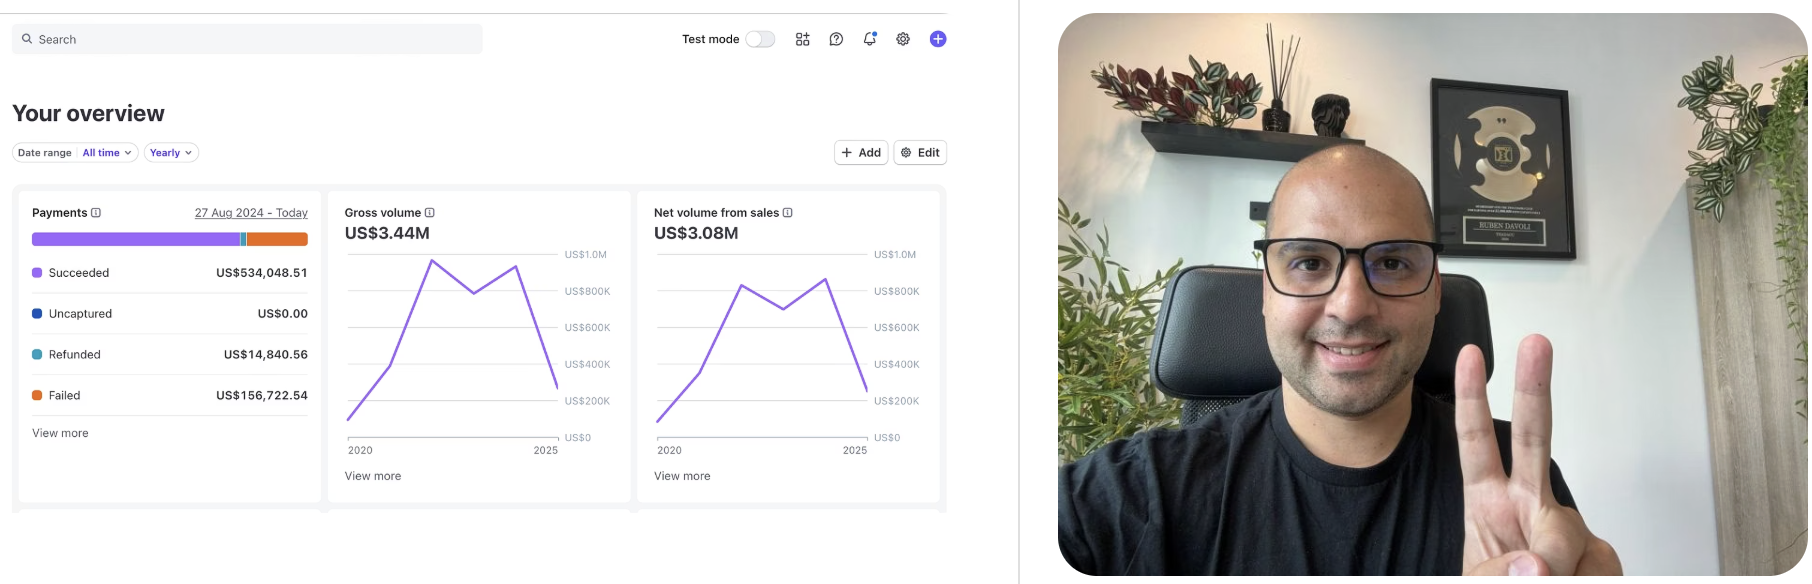Click the orange Failed segment of payments bar
This screenshot has width=1812, height=584.
pyautogui.click(x=277, y=239)
